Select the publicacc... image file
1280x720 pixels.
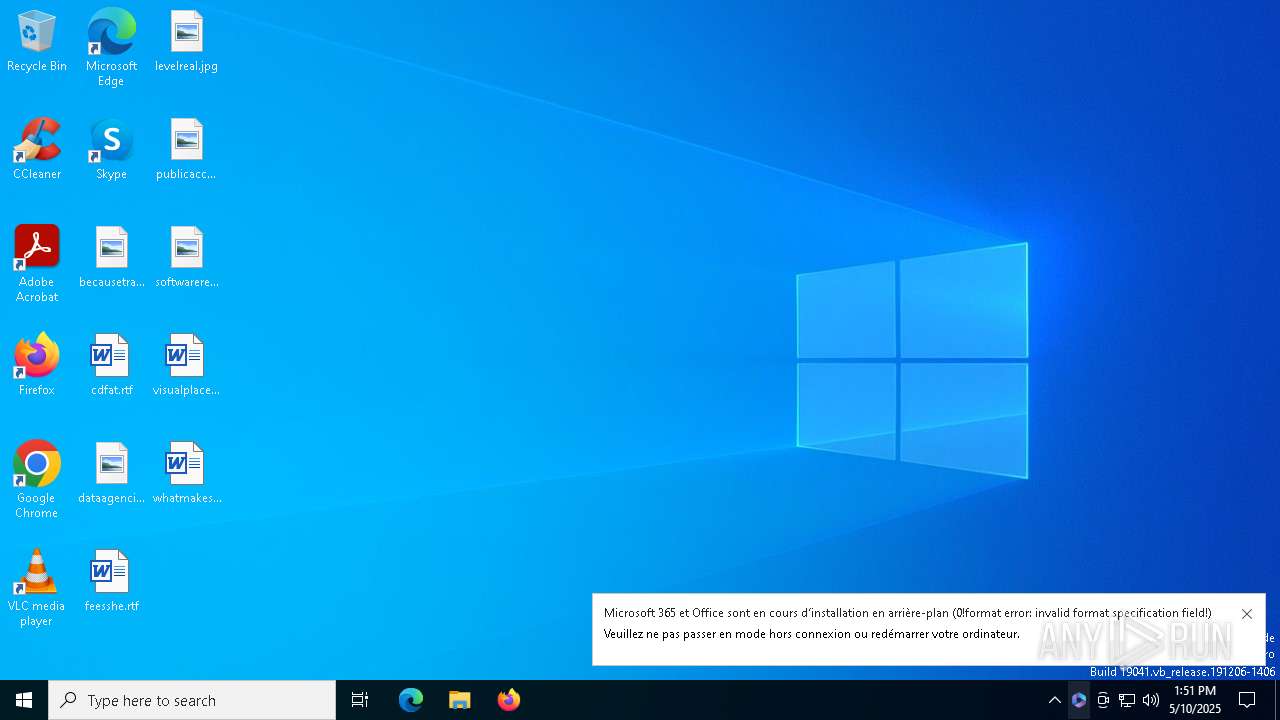coord(186,150)
